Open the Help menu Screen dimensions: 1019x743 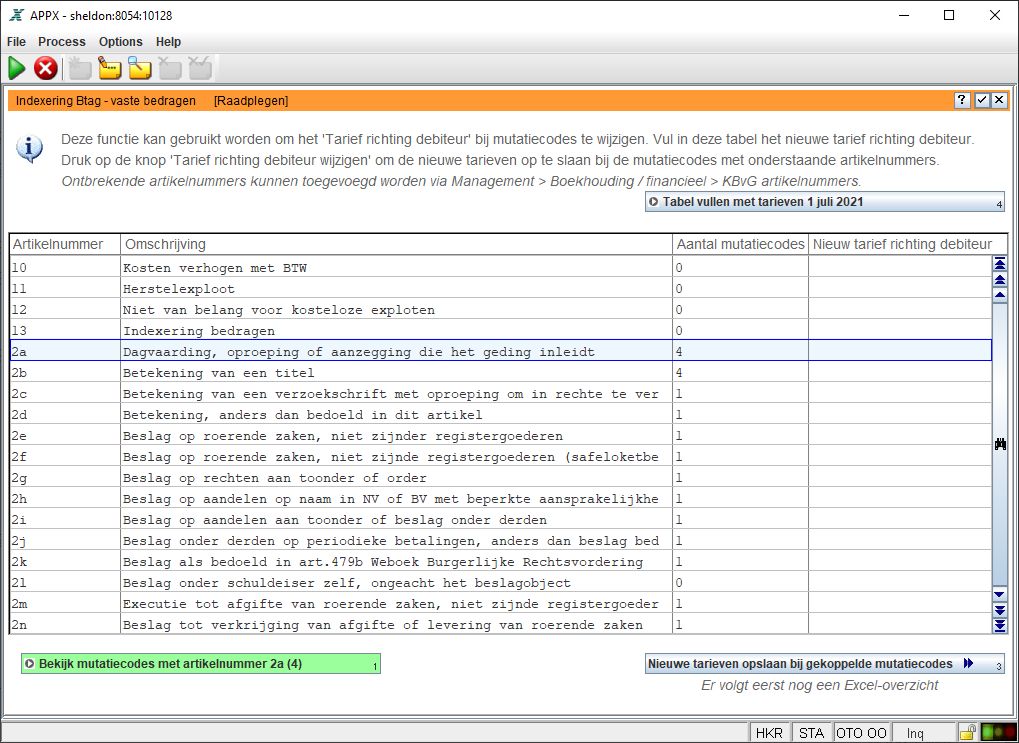pos(168,42)
